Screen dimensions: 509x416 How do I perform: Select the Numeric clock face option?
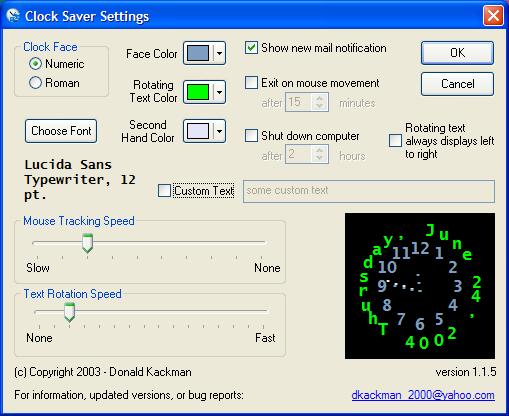pyautogui.click(x=35, y=64)
